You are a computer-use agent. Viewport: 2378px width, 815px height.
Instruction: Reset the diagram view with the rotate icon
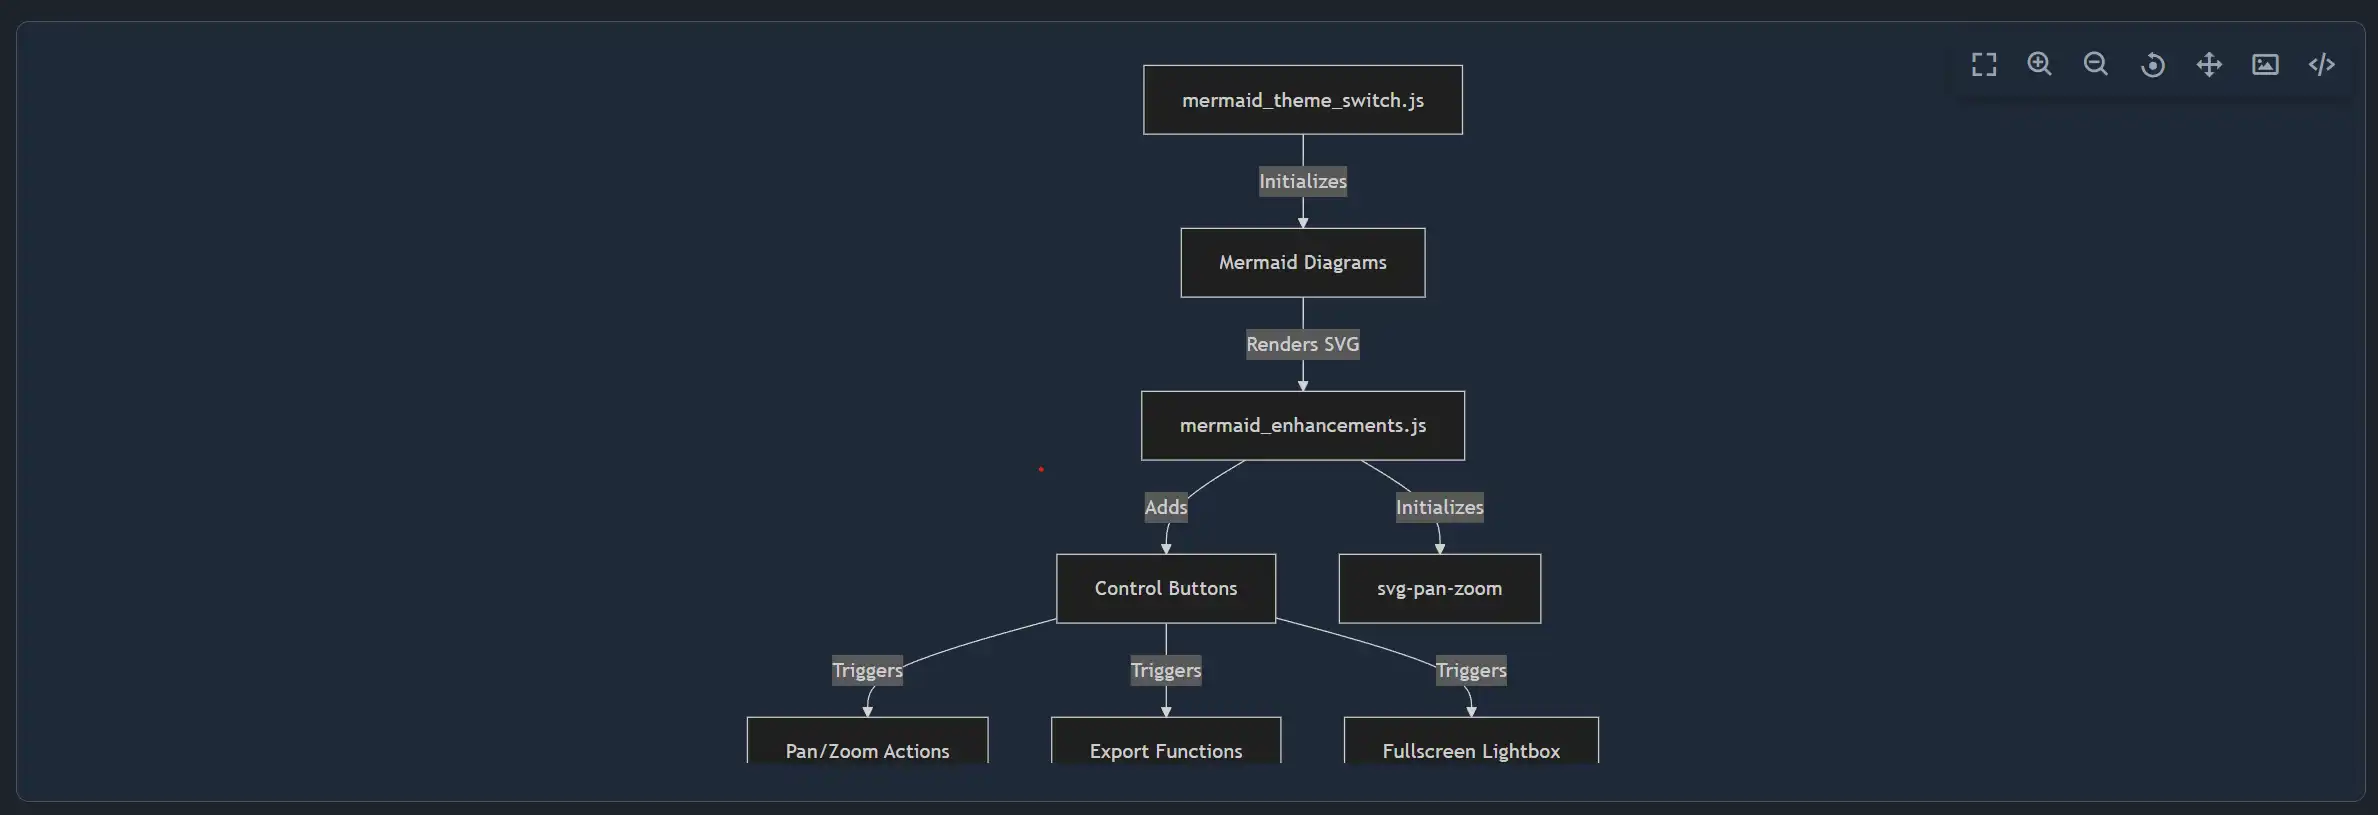[2153, 66]
